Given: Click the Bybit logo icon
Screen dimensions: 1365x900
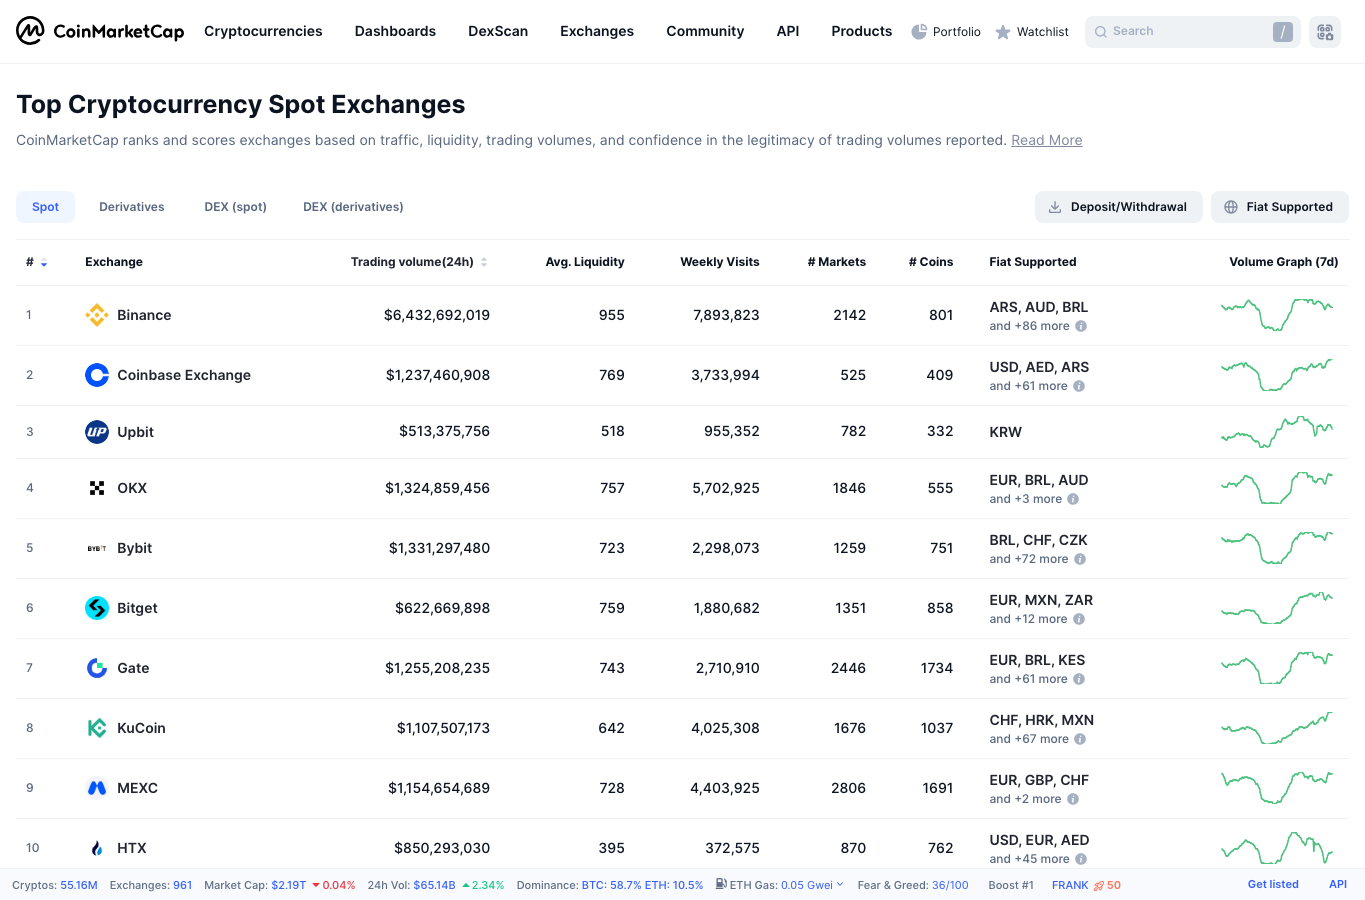Looking at the screenshot, I should click(97, 548).
